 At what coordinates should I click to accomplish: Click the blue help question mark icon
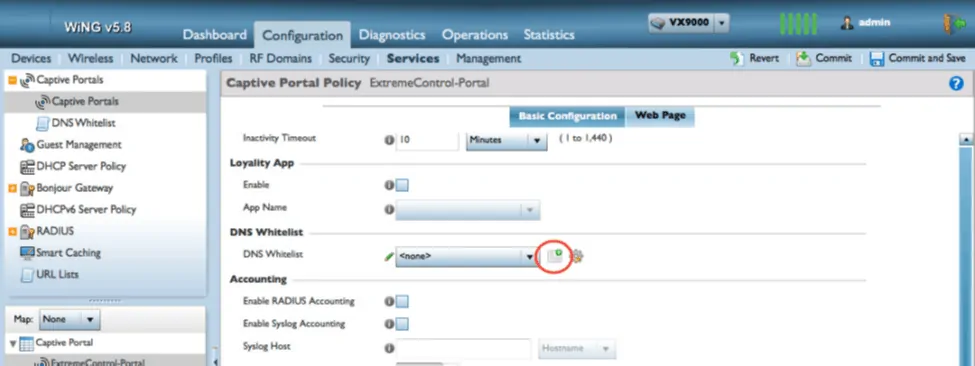(956, 84)
